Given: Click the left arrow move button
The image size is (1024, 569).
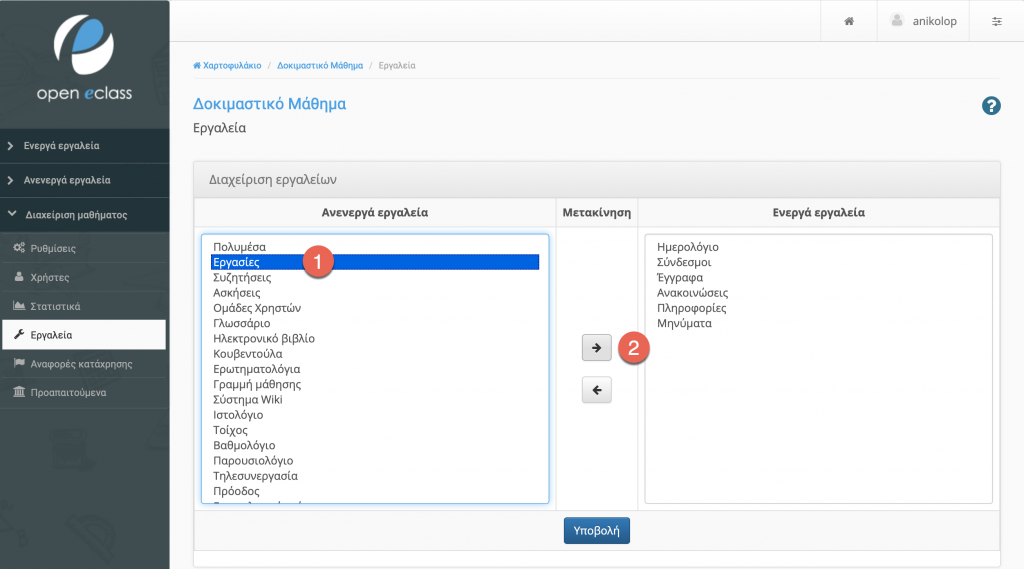Looking at the screenshot, I should pos(596,390).
